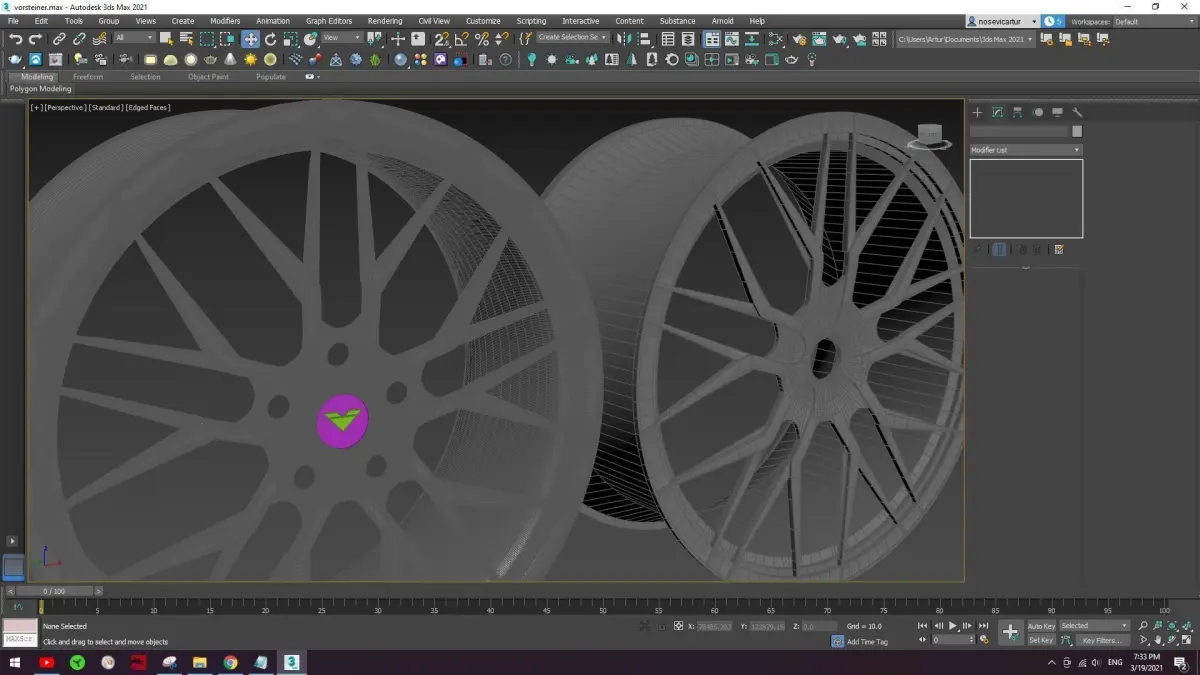Click the Undo arrow icon
This screenshot has width=1200, height=675.
15,39
